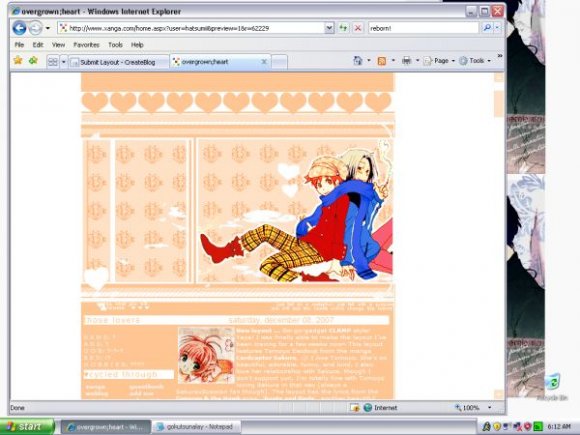
Task: Open the View menu
Action: pos(58,45)
